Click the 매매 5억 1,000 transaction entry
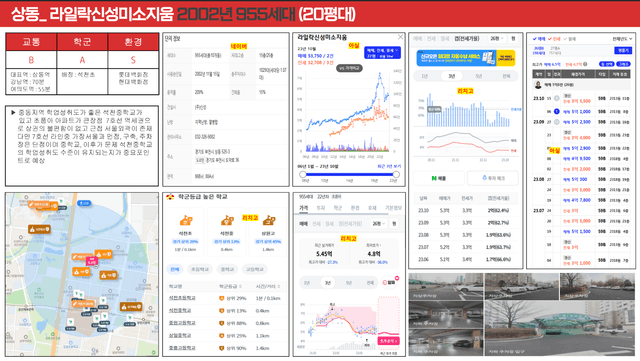The height and width of the screenshot is (361, 640). 577,111
